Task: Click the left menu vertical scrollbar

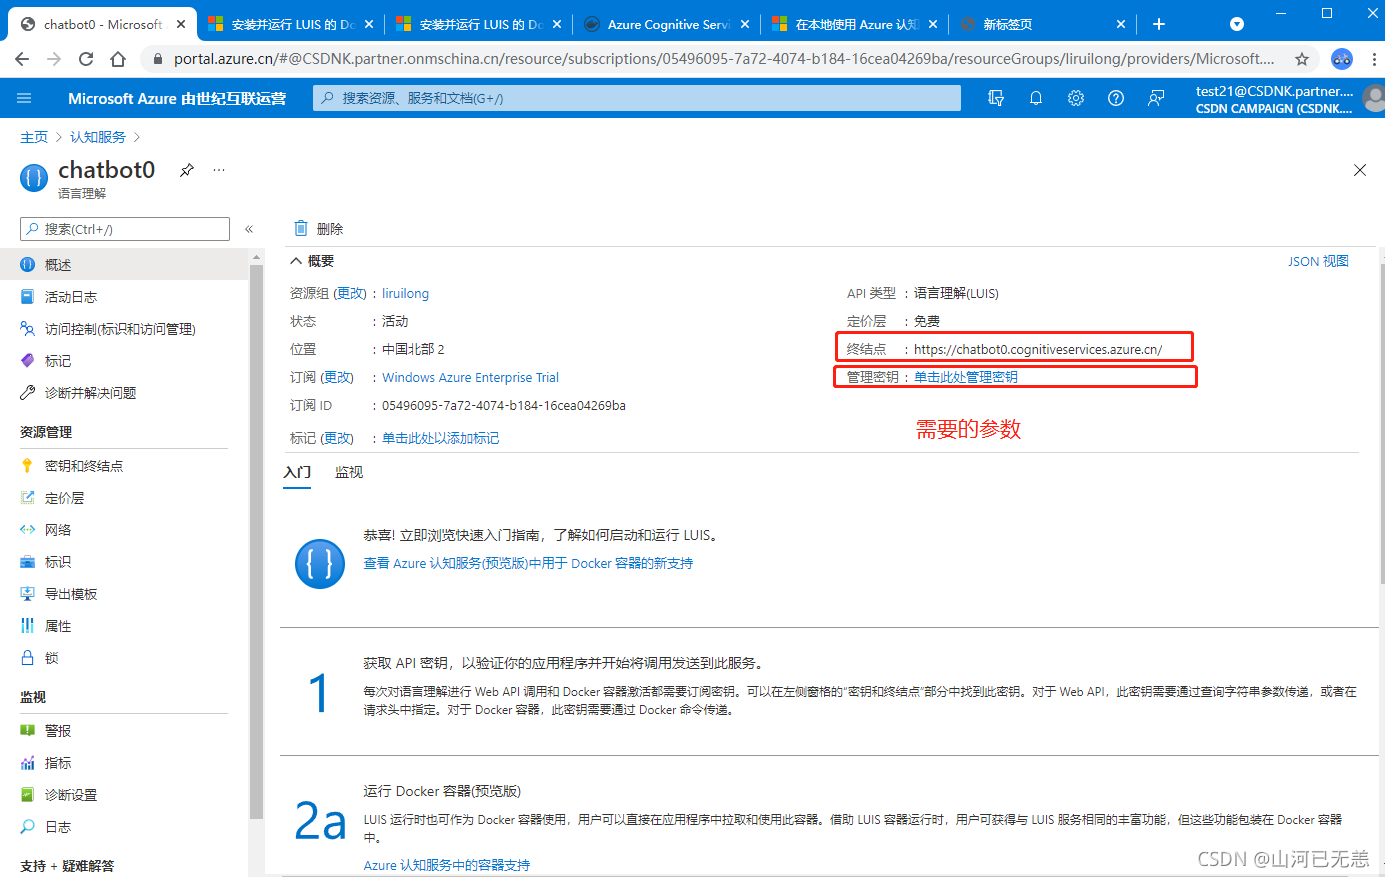Action: 257,540
